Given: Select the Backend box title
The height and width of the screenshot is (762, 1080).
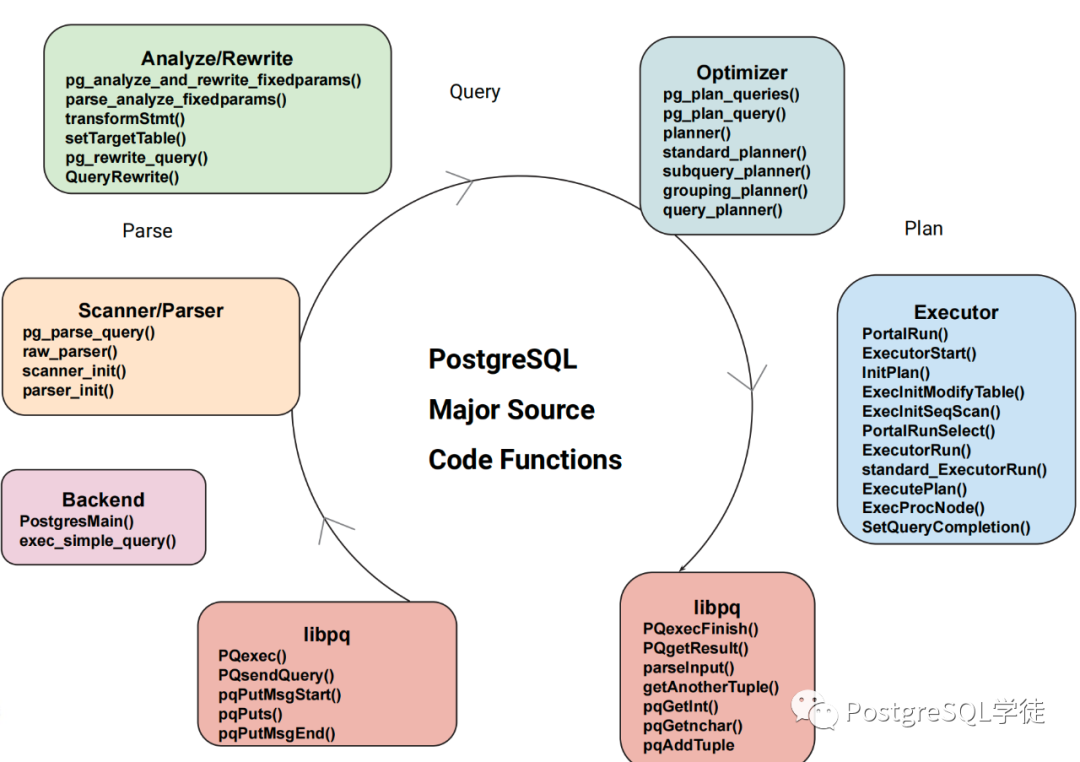Looking at the screenshot, I should [103, 500].
